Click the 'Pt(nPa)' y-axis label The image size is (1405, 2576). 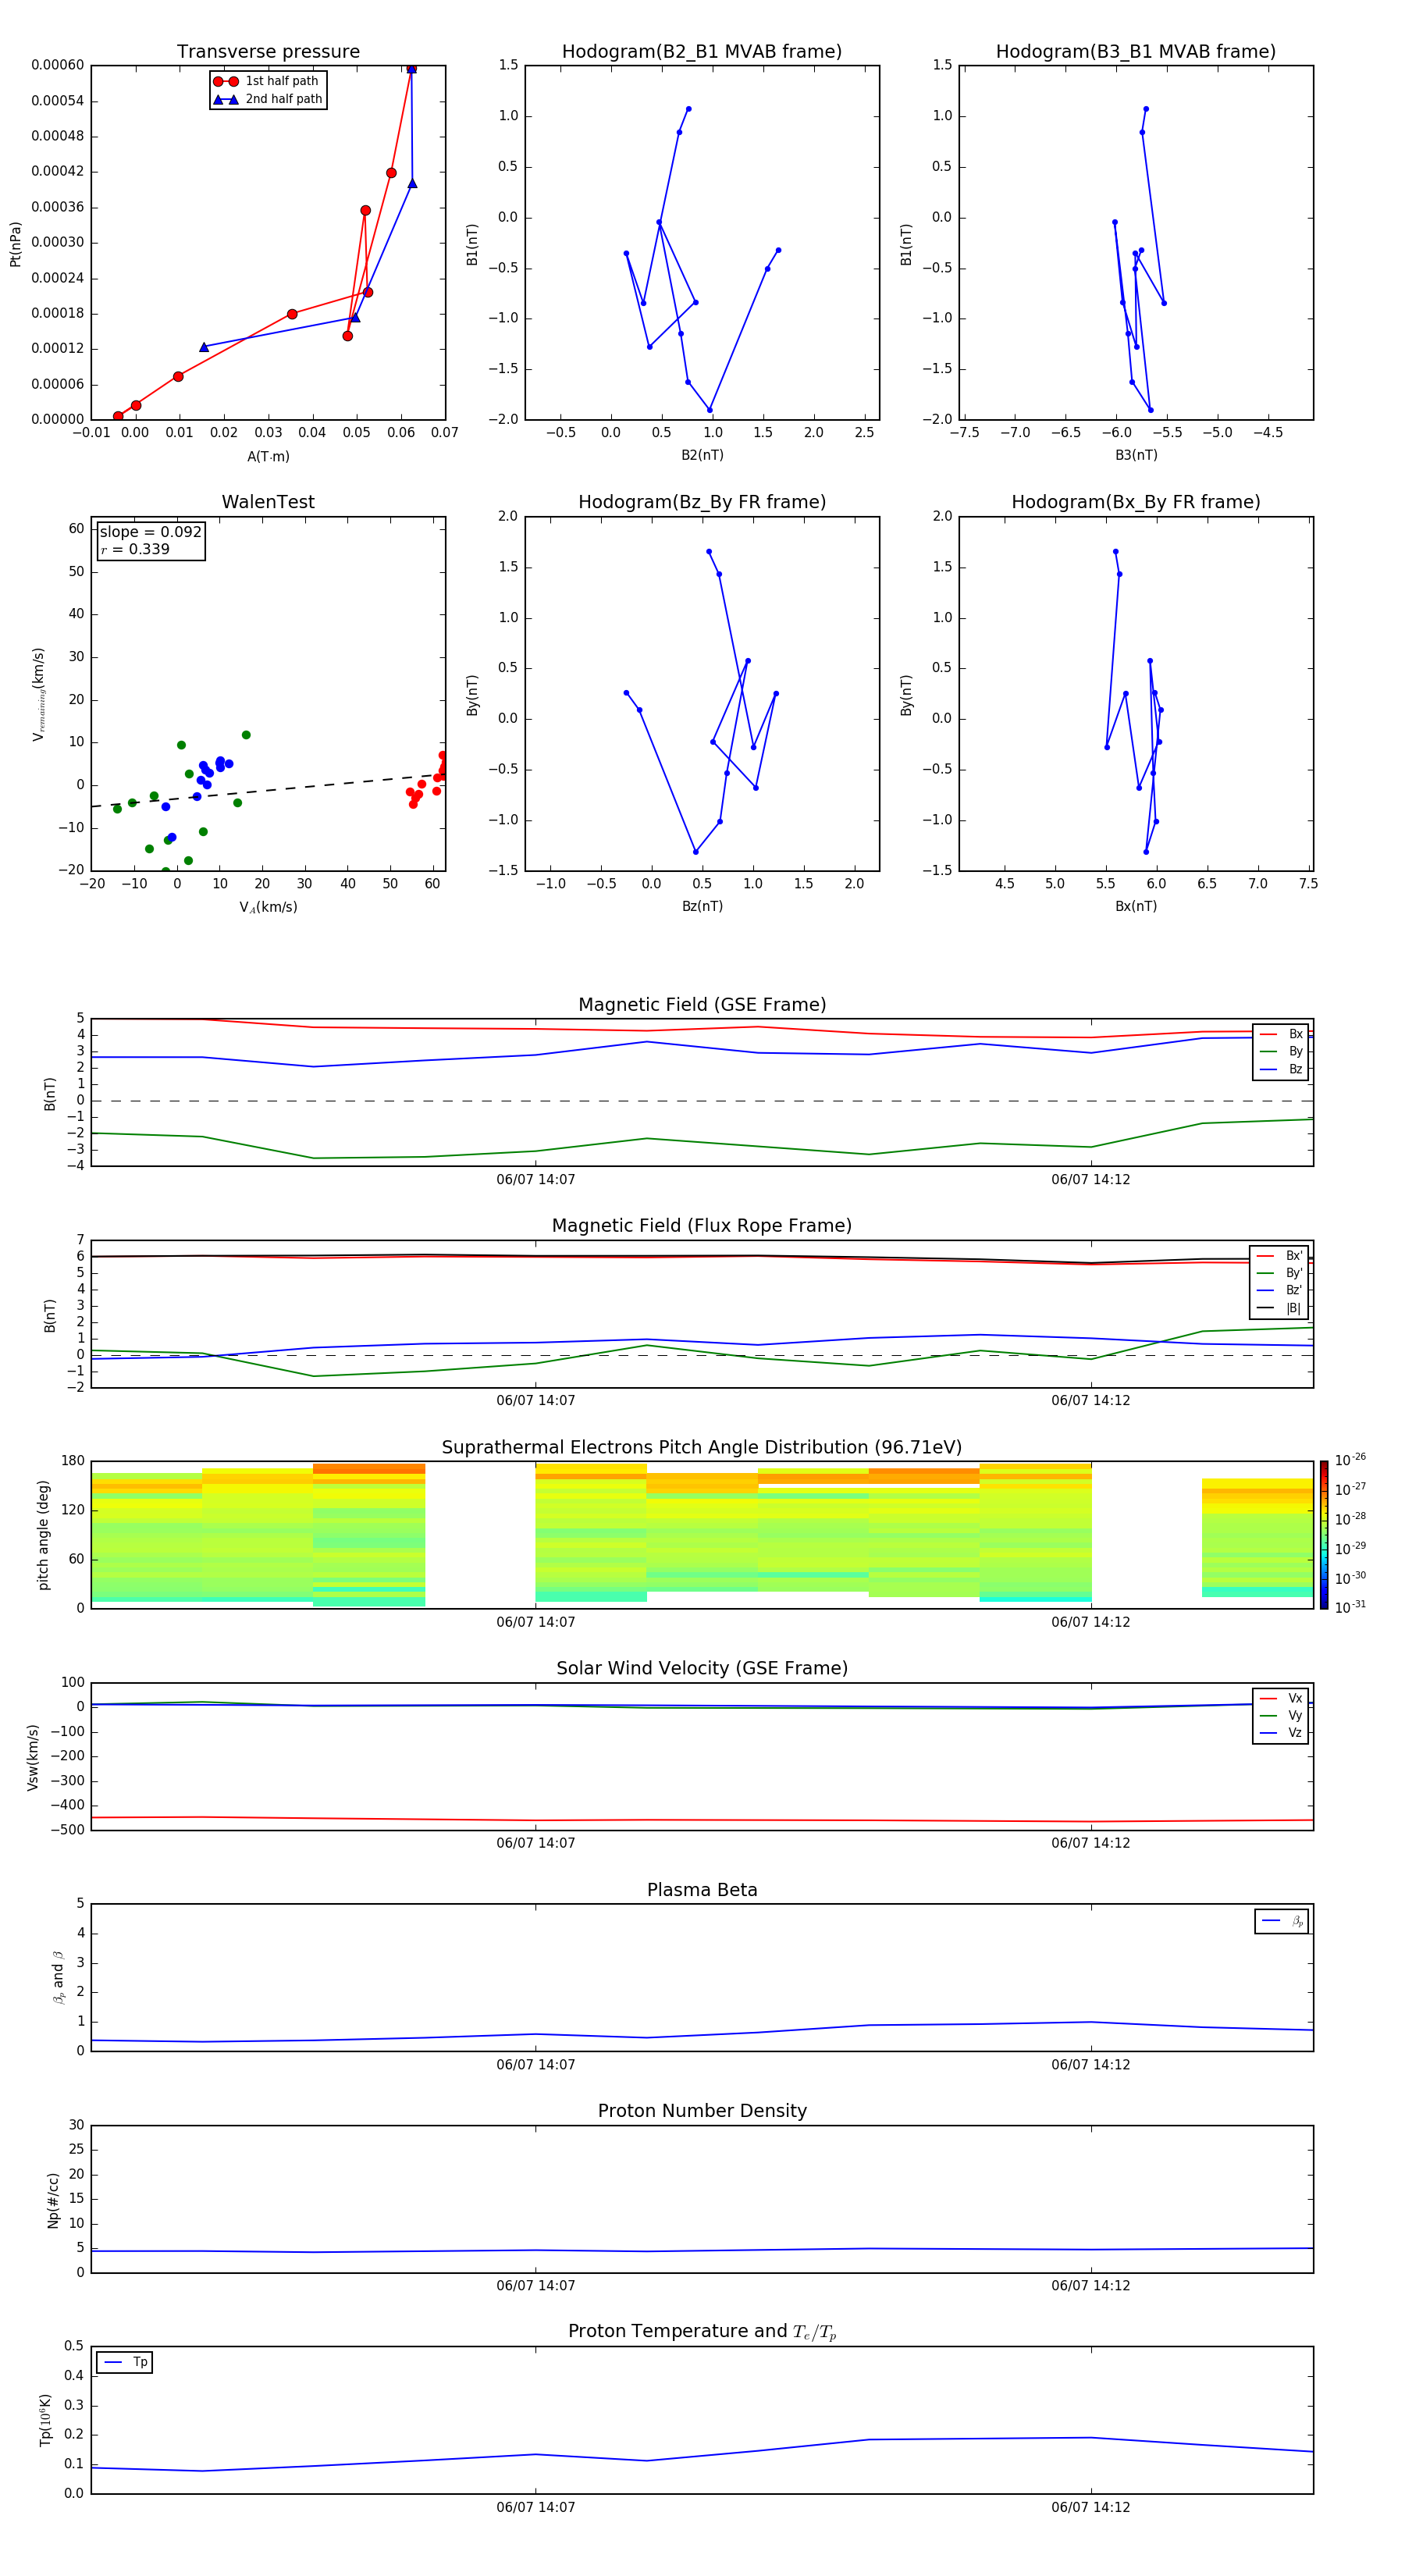15,244
